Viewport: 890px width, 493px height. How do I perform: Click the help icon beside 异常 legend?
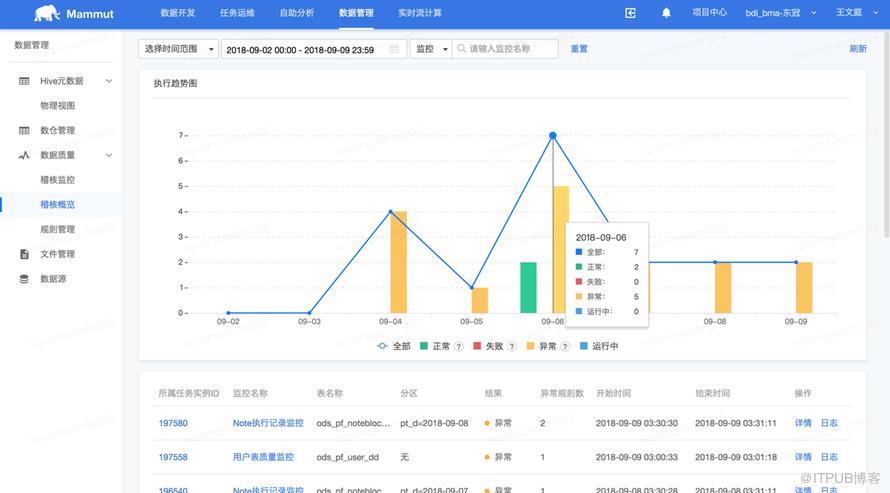[x=565, y=347]
